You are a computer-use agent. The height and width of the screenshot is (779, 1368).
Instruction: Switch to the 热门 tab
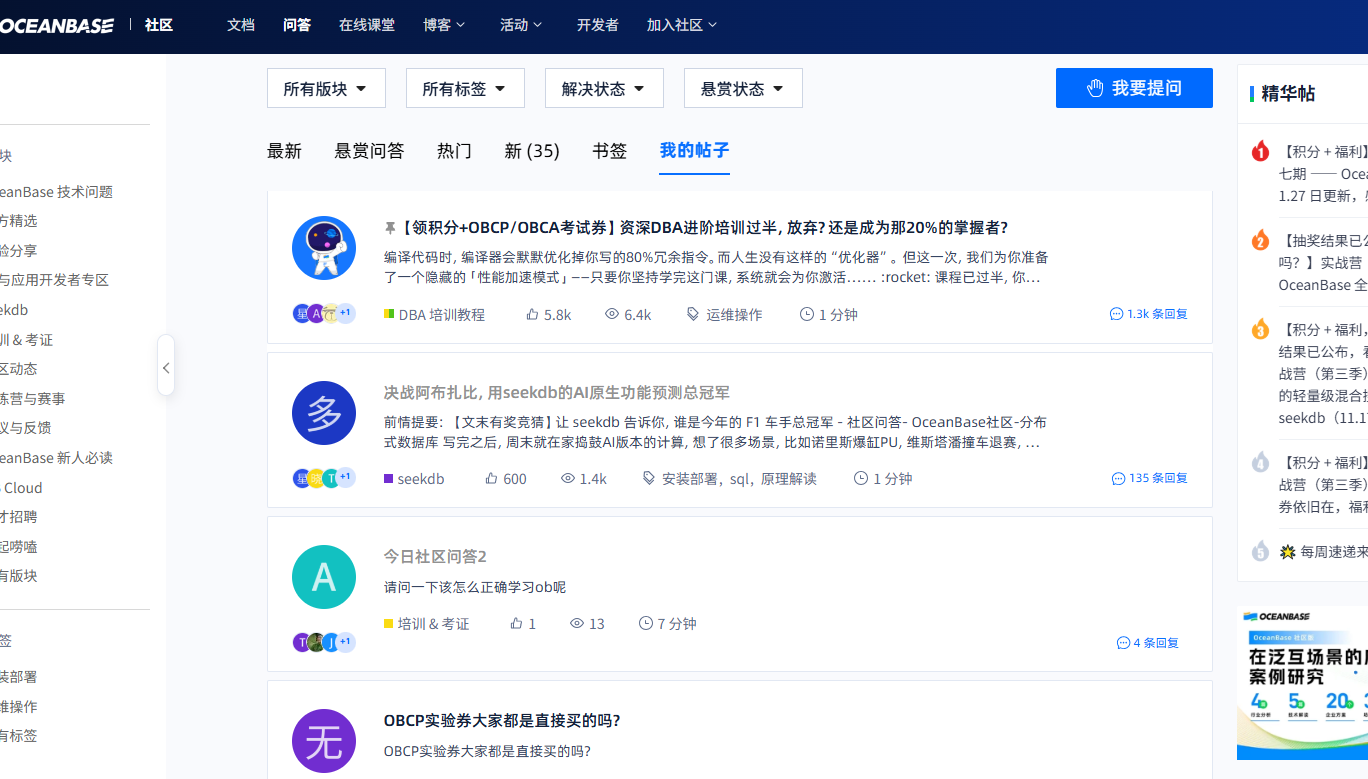454,151
